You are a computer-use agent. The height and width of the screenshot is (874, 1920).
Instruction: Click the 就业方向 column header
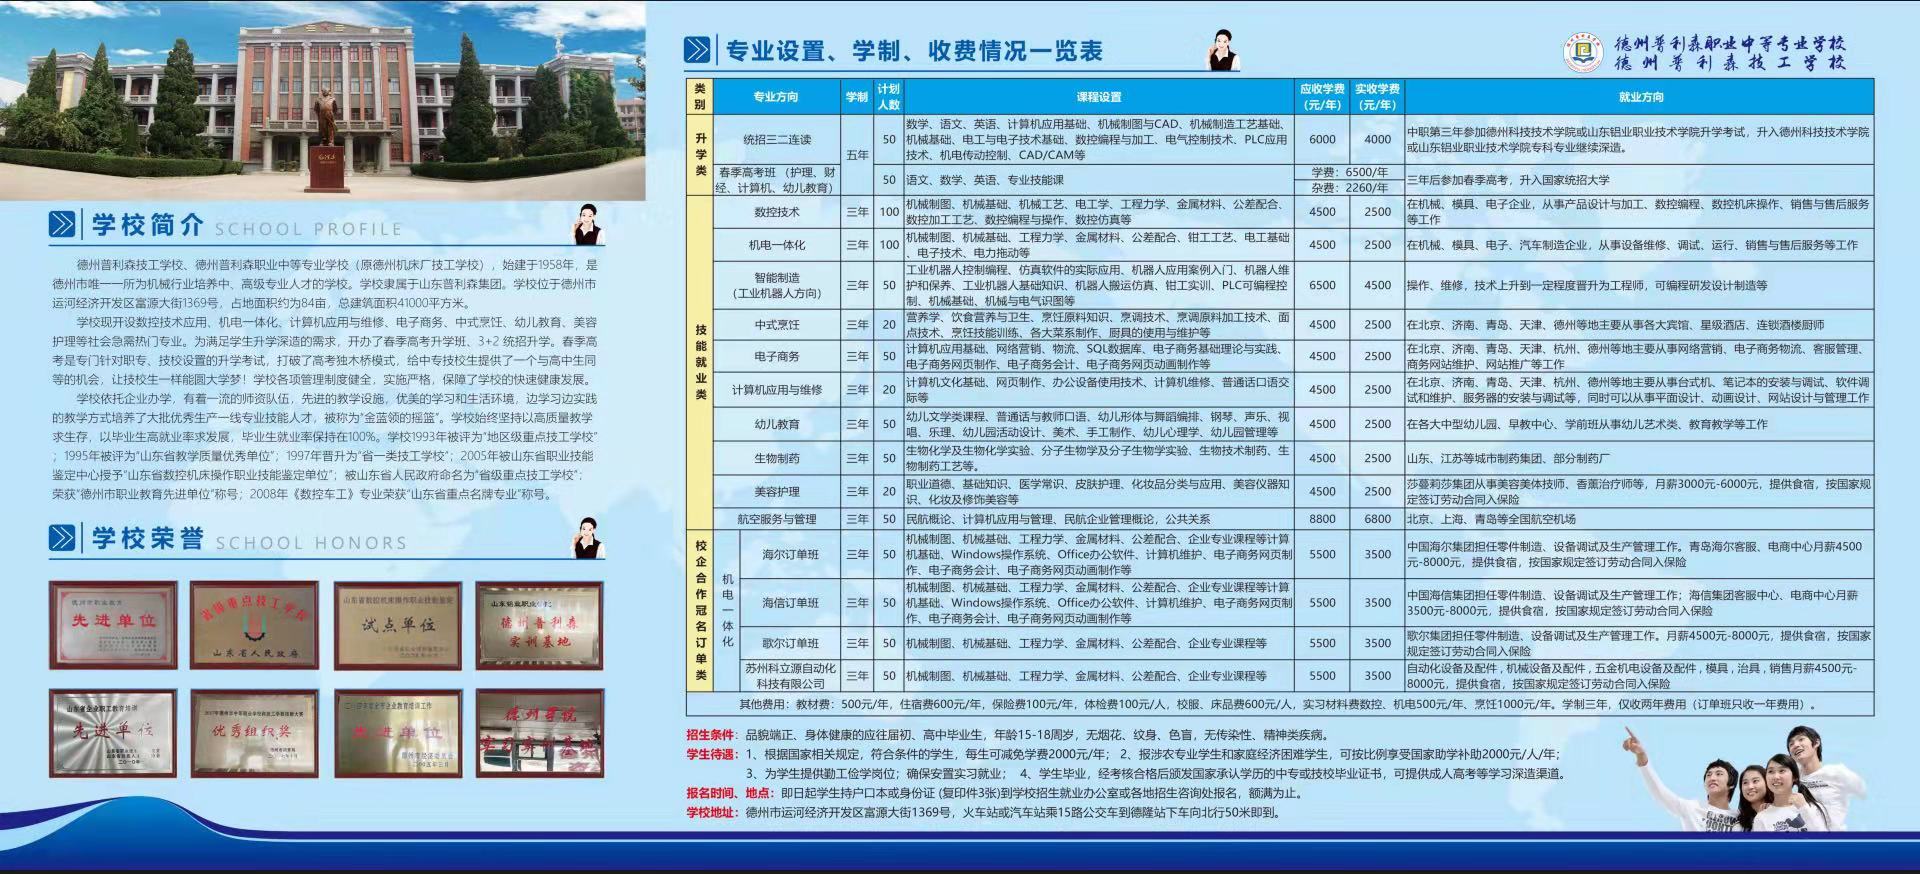(x=1640, y=97)
